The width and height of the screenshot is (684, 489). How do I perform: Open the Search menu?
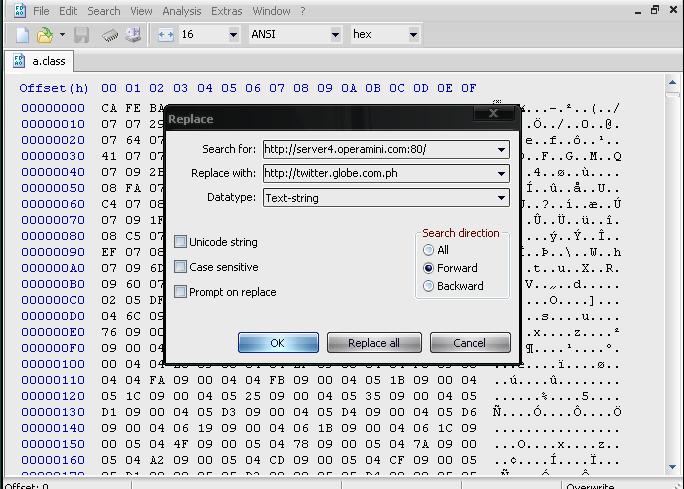pyautogui.click(x=103, y=11)
